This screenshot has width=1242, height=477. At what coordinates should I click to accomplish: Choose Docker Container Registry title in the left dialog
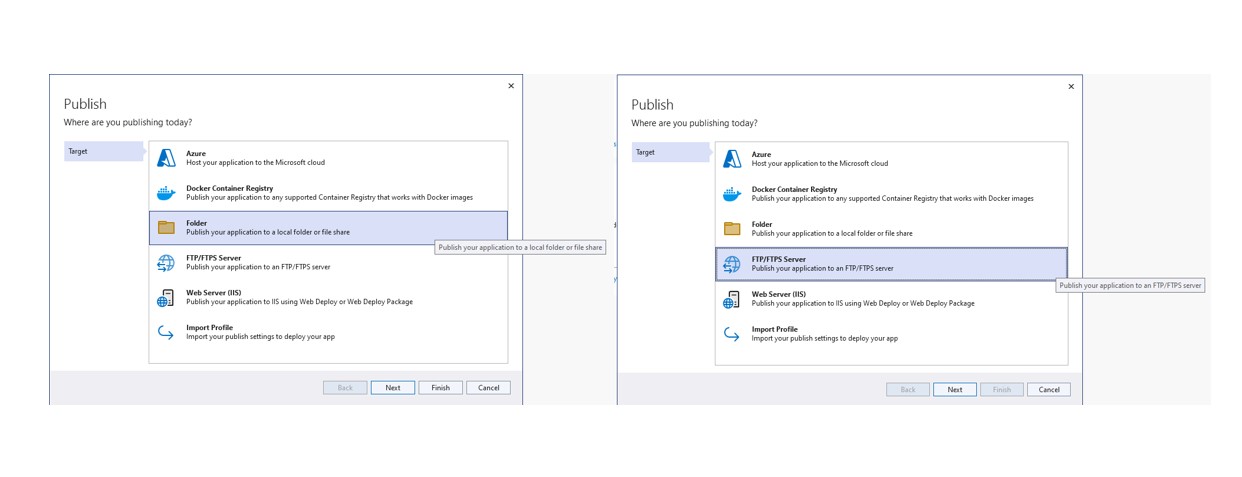click(229, 188)
